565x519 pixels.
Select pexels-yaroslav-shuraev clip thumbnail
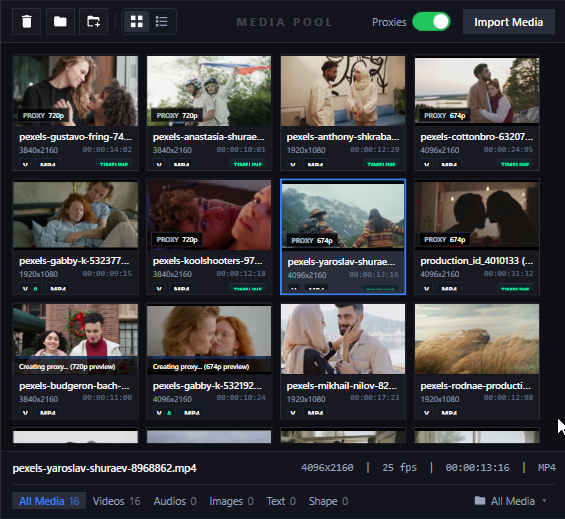pos(343,216)
